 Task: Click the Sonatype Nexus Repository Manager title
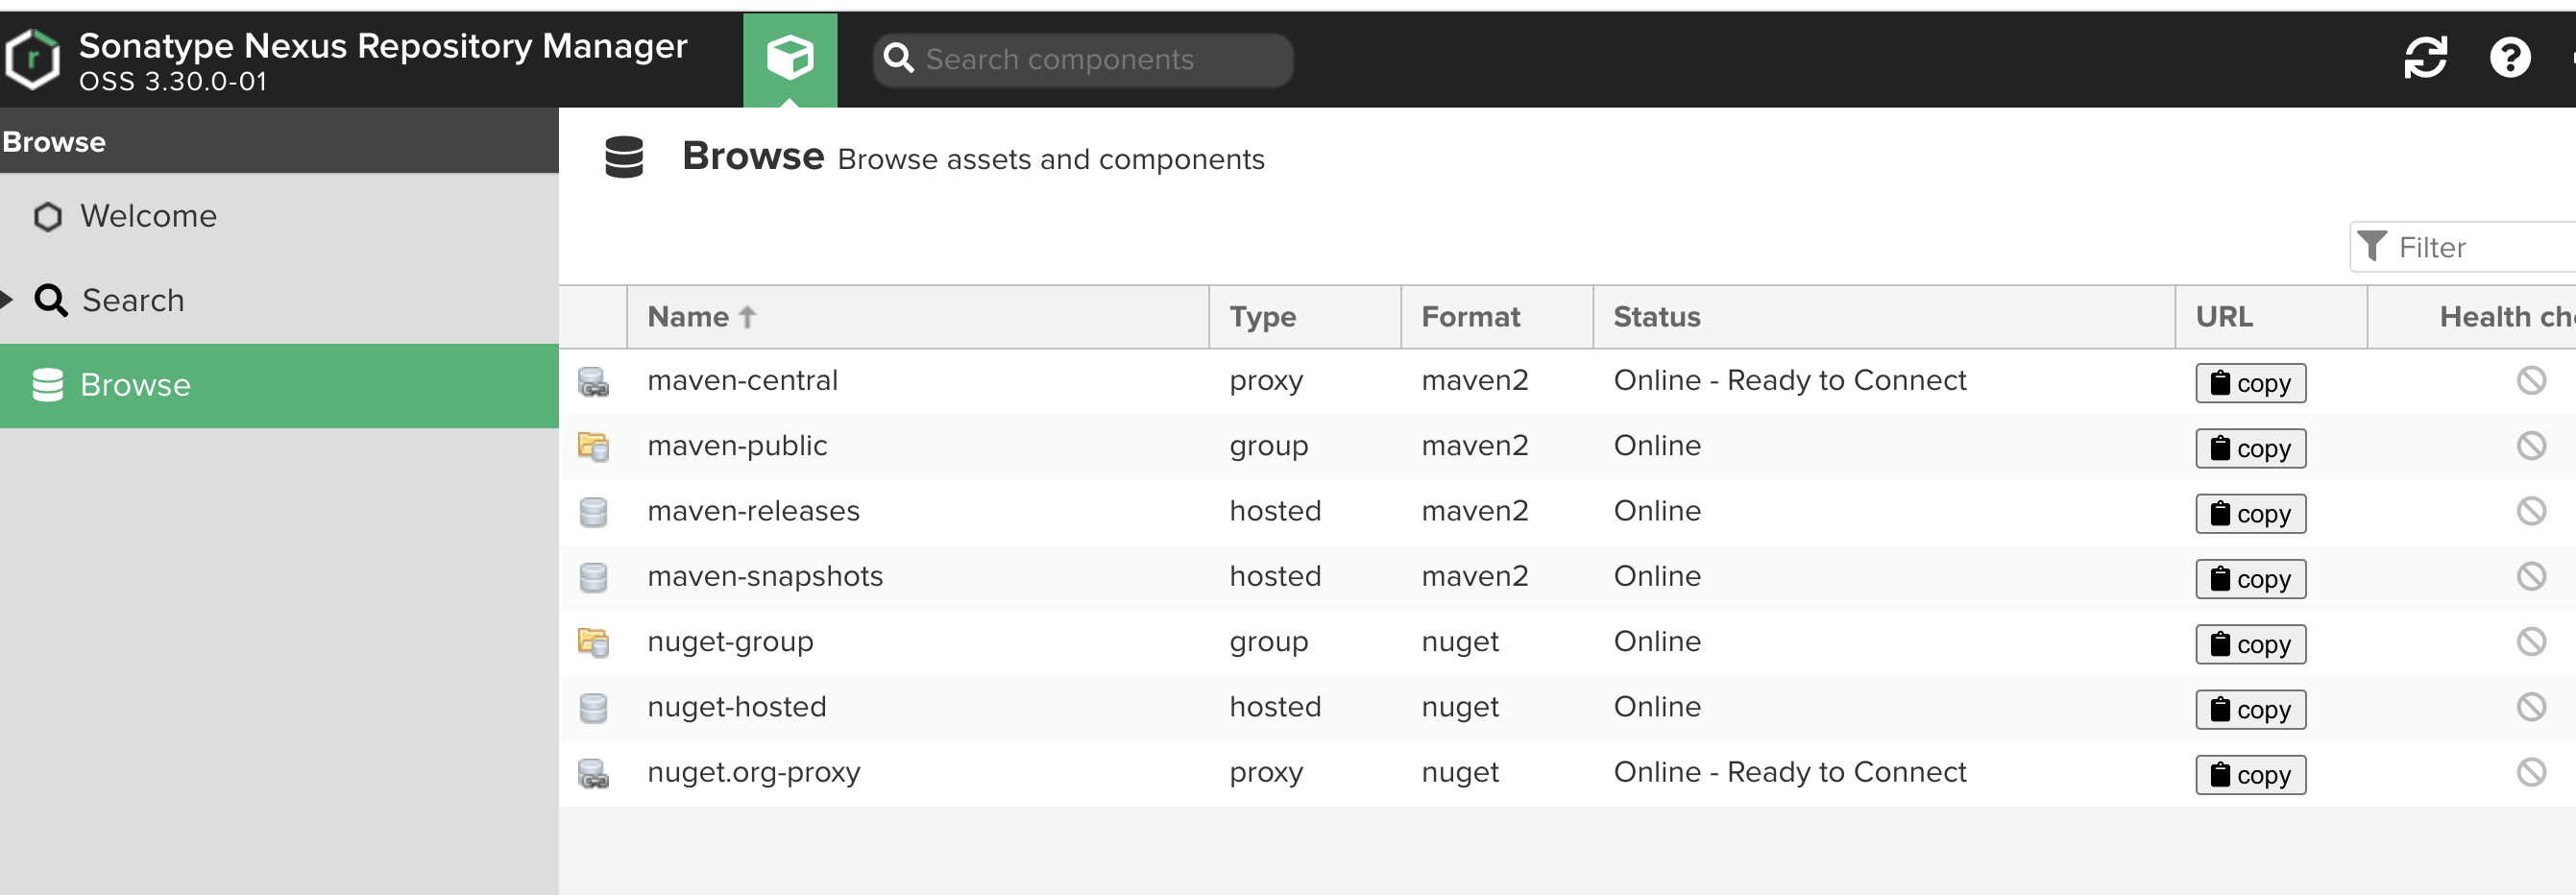383,46
